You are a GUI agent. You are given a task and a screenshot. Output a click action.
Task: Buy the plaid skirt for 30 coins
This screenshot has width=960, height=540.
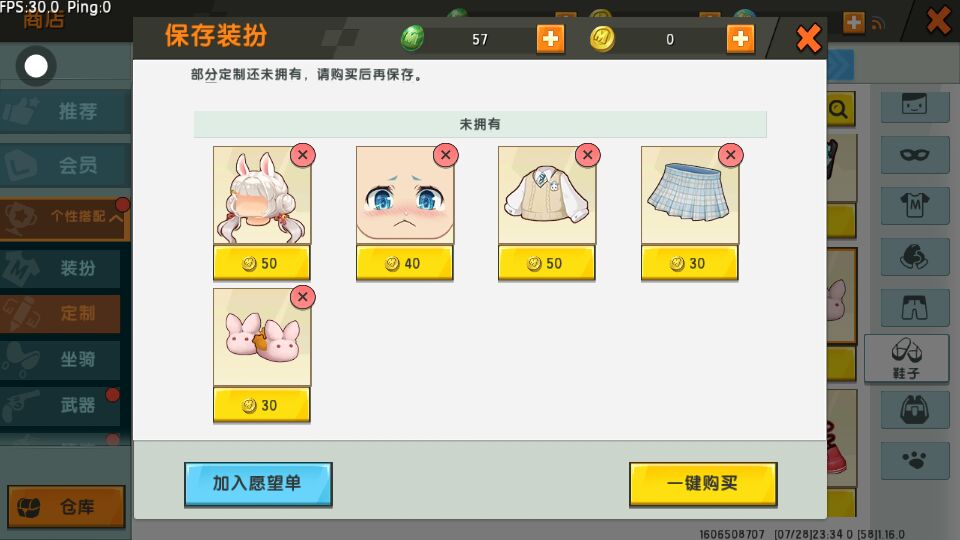click(x=689, y=263)
